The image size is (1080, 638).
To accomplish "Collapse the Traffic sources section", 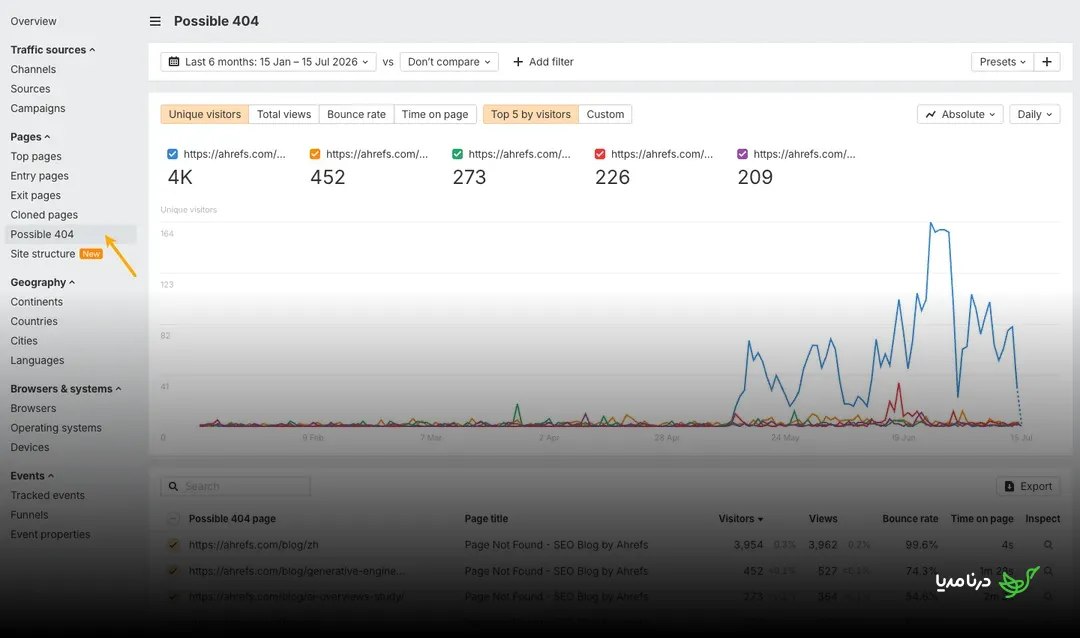I will [53, 50].
